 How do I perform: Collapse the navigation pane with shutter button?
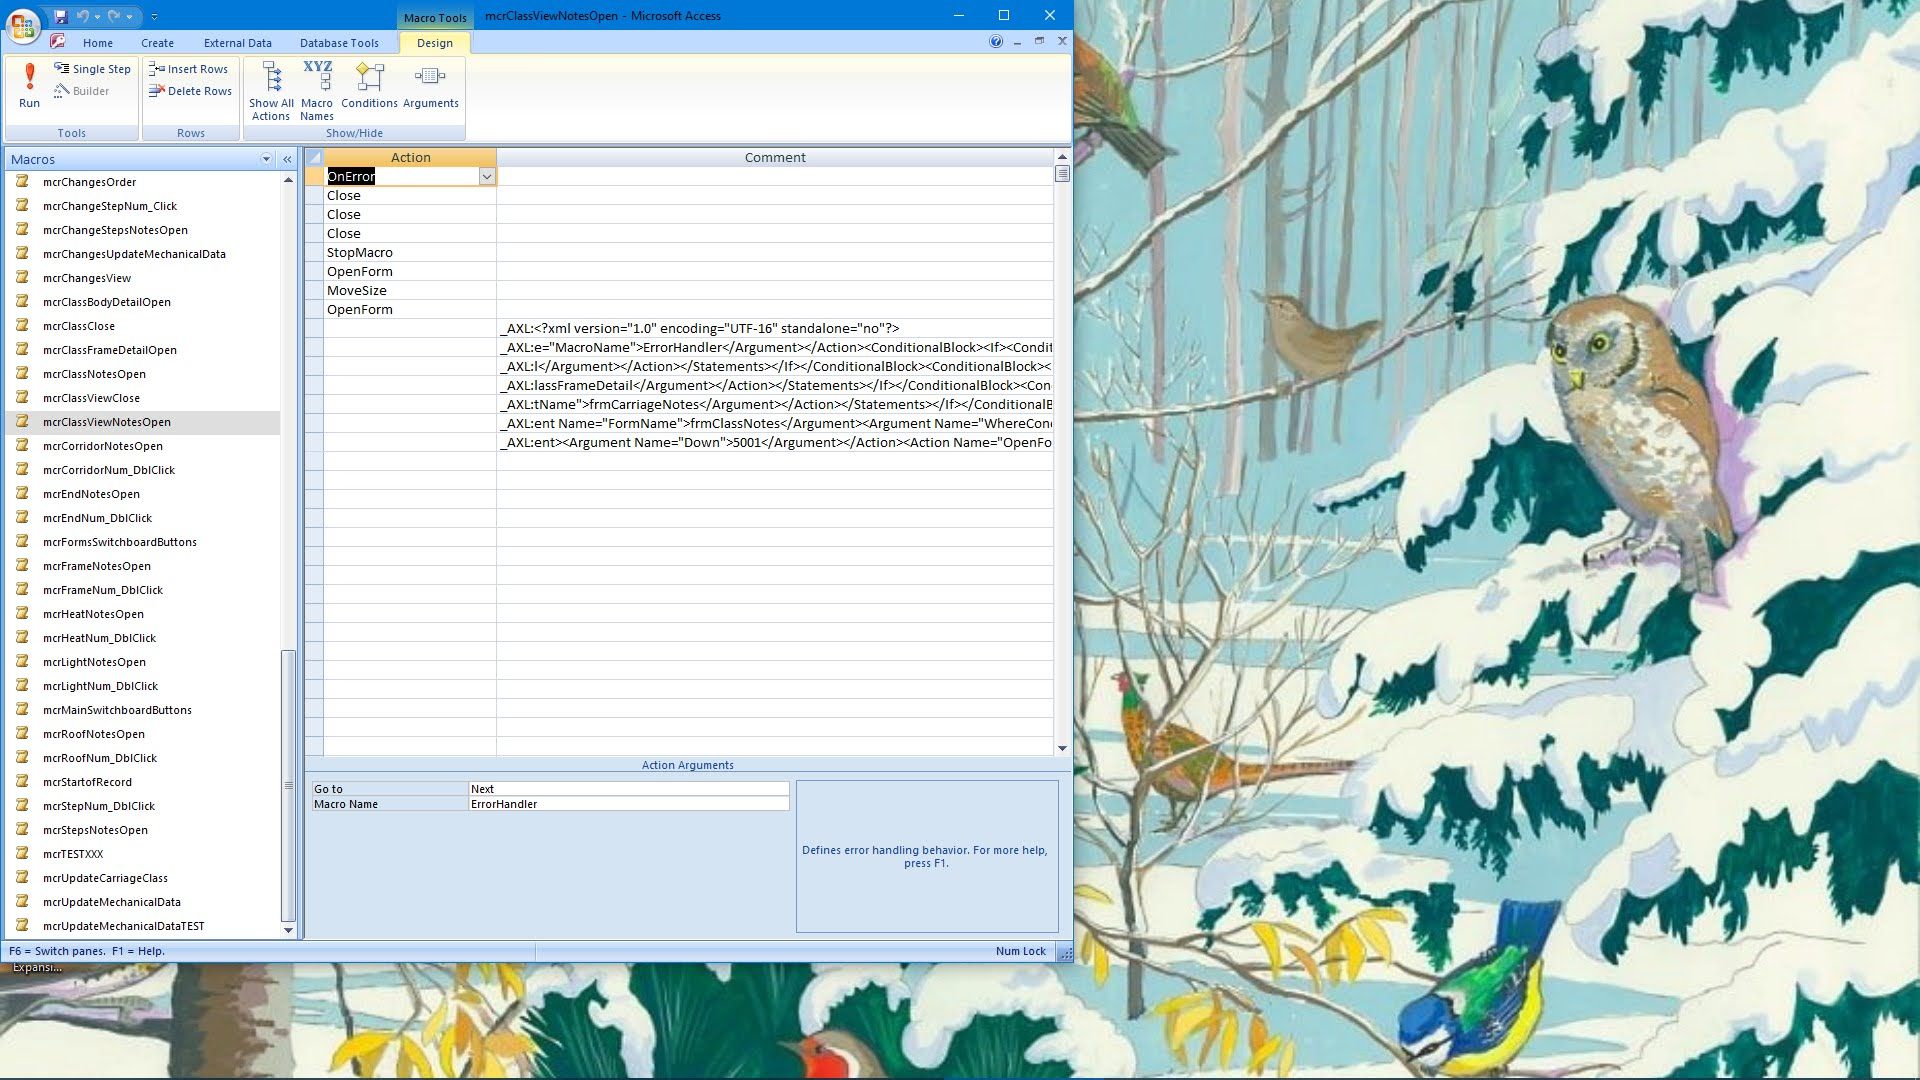pyautogui.click(x=287, y=159)
